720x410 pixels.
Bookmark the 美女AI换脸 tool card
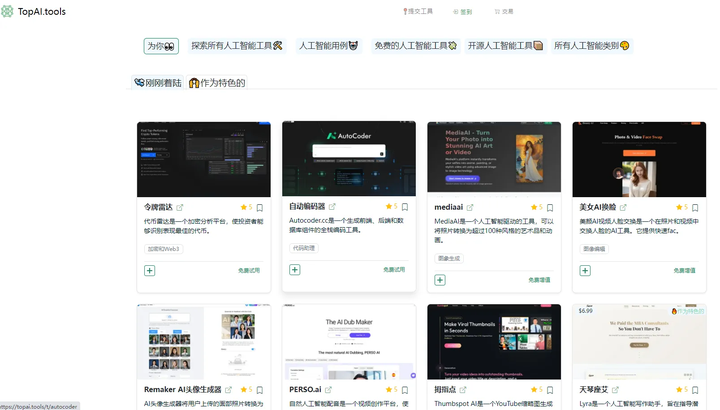point(695,208)
